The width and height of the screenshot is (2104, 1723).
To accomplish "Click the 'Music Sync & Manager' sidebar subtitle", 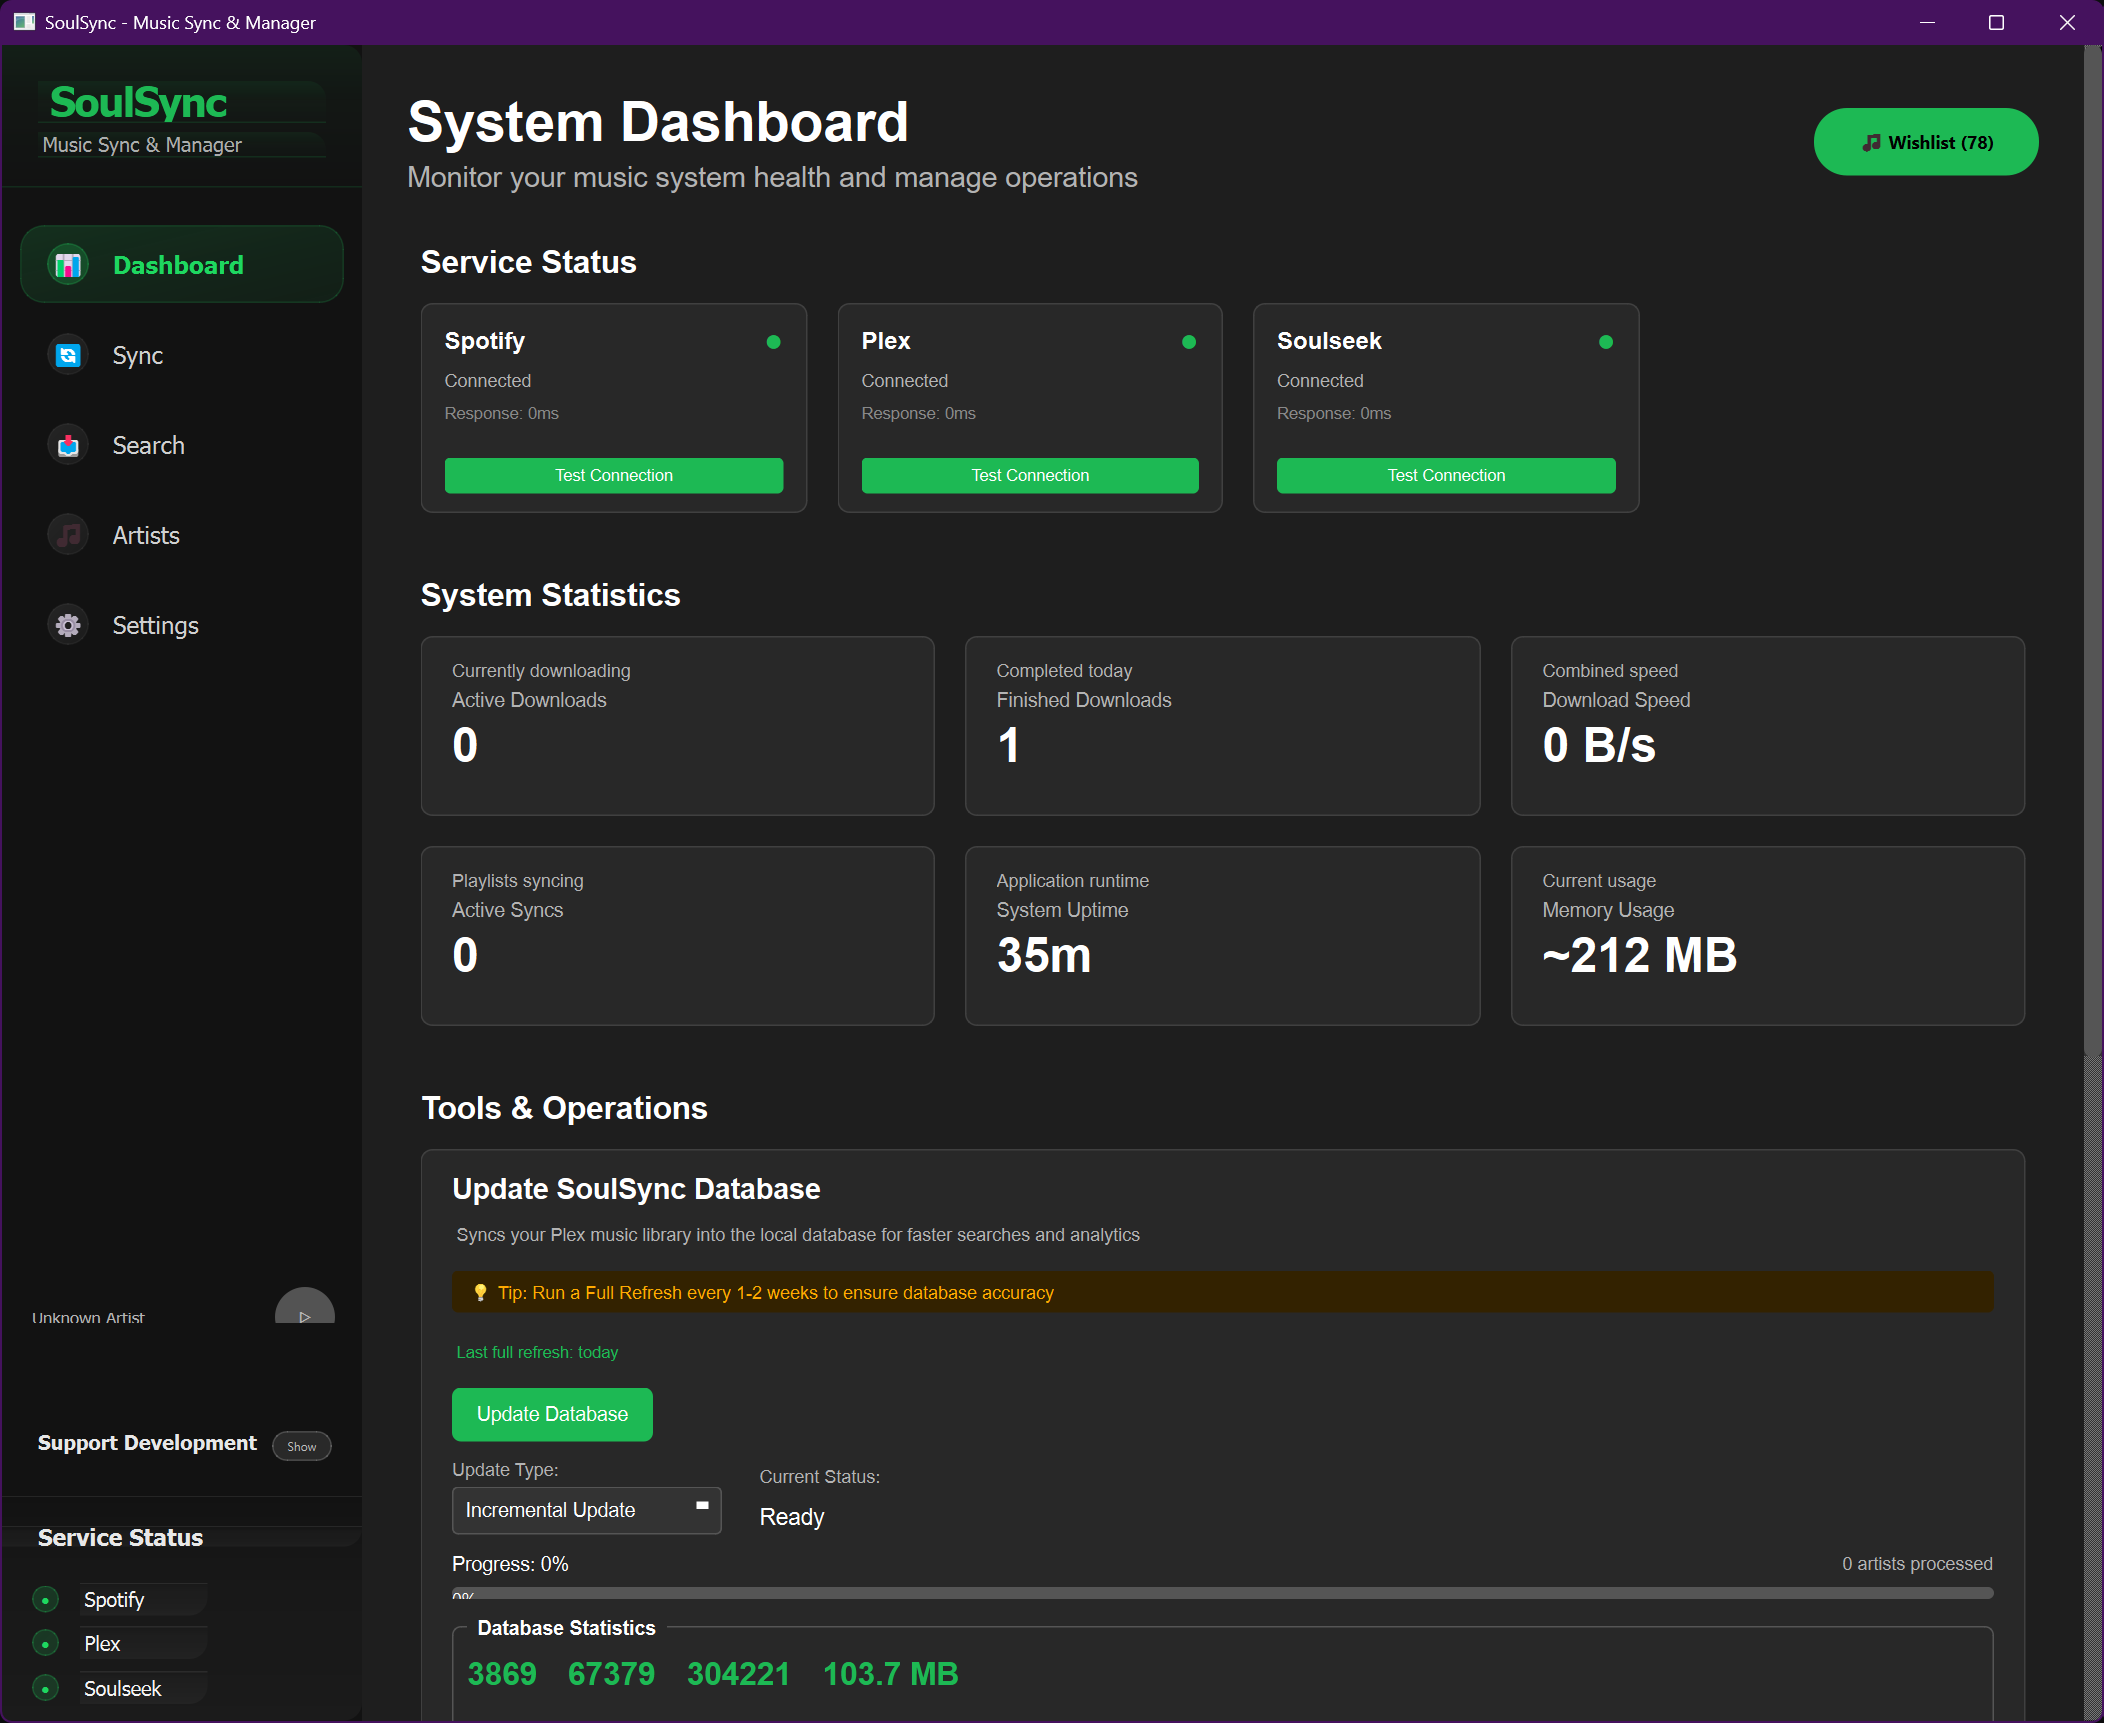I will (x=142, y=145).
